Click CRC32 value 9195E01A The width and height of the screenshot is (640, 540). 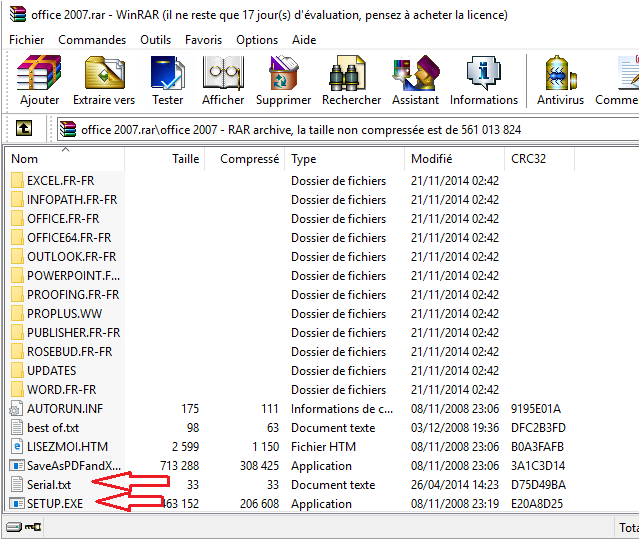tap(536, 409)
